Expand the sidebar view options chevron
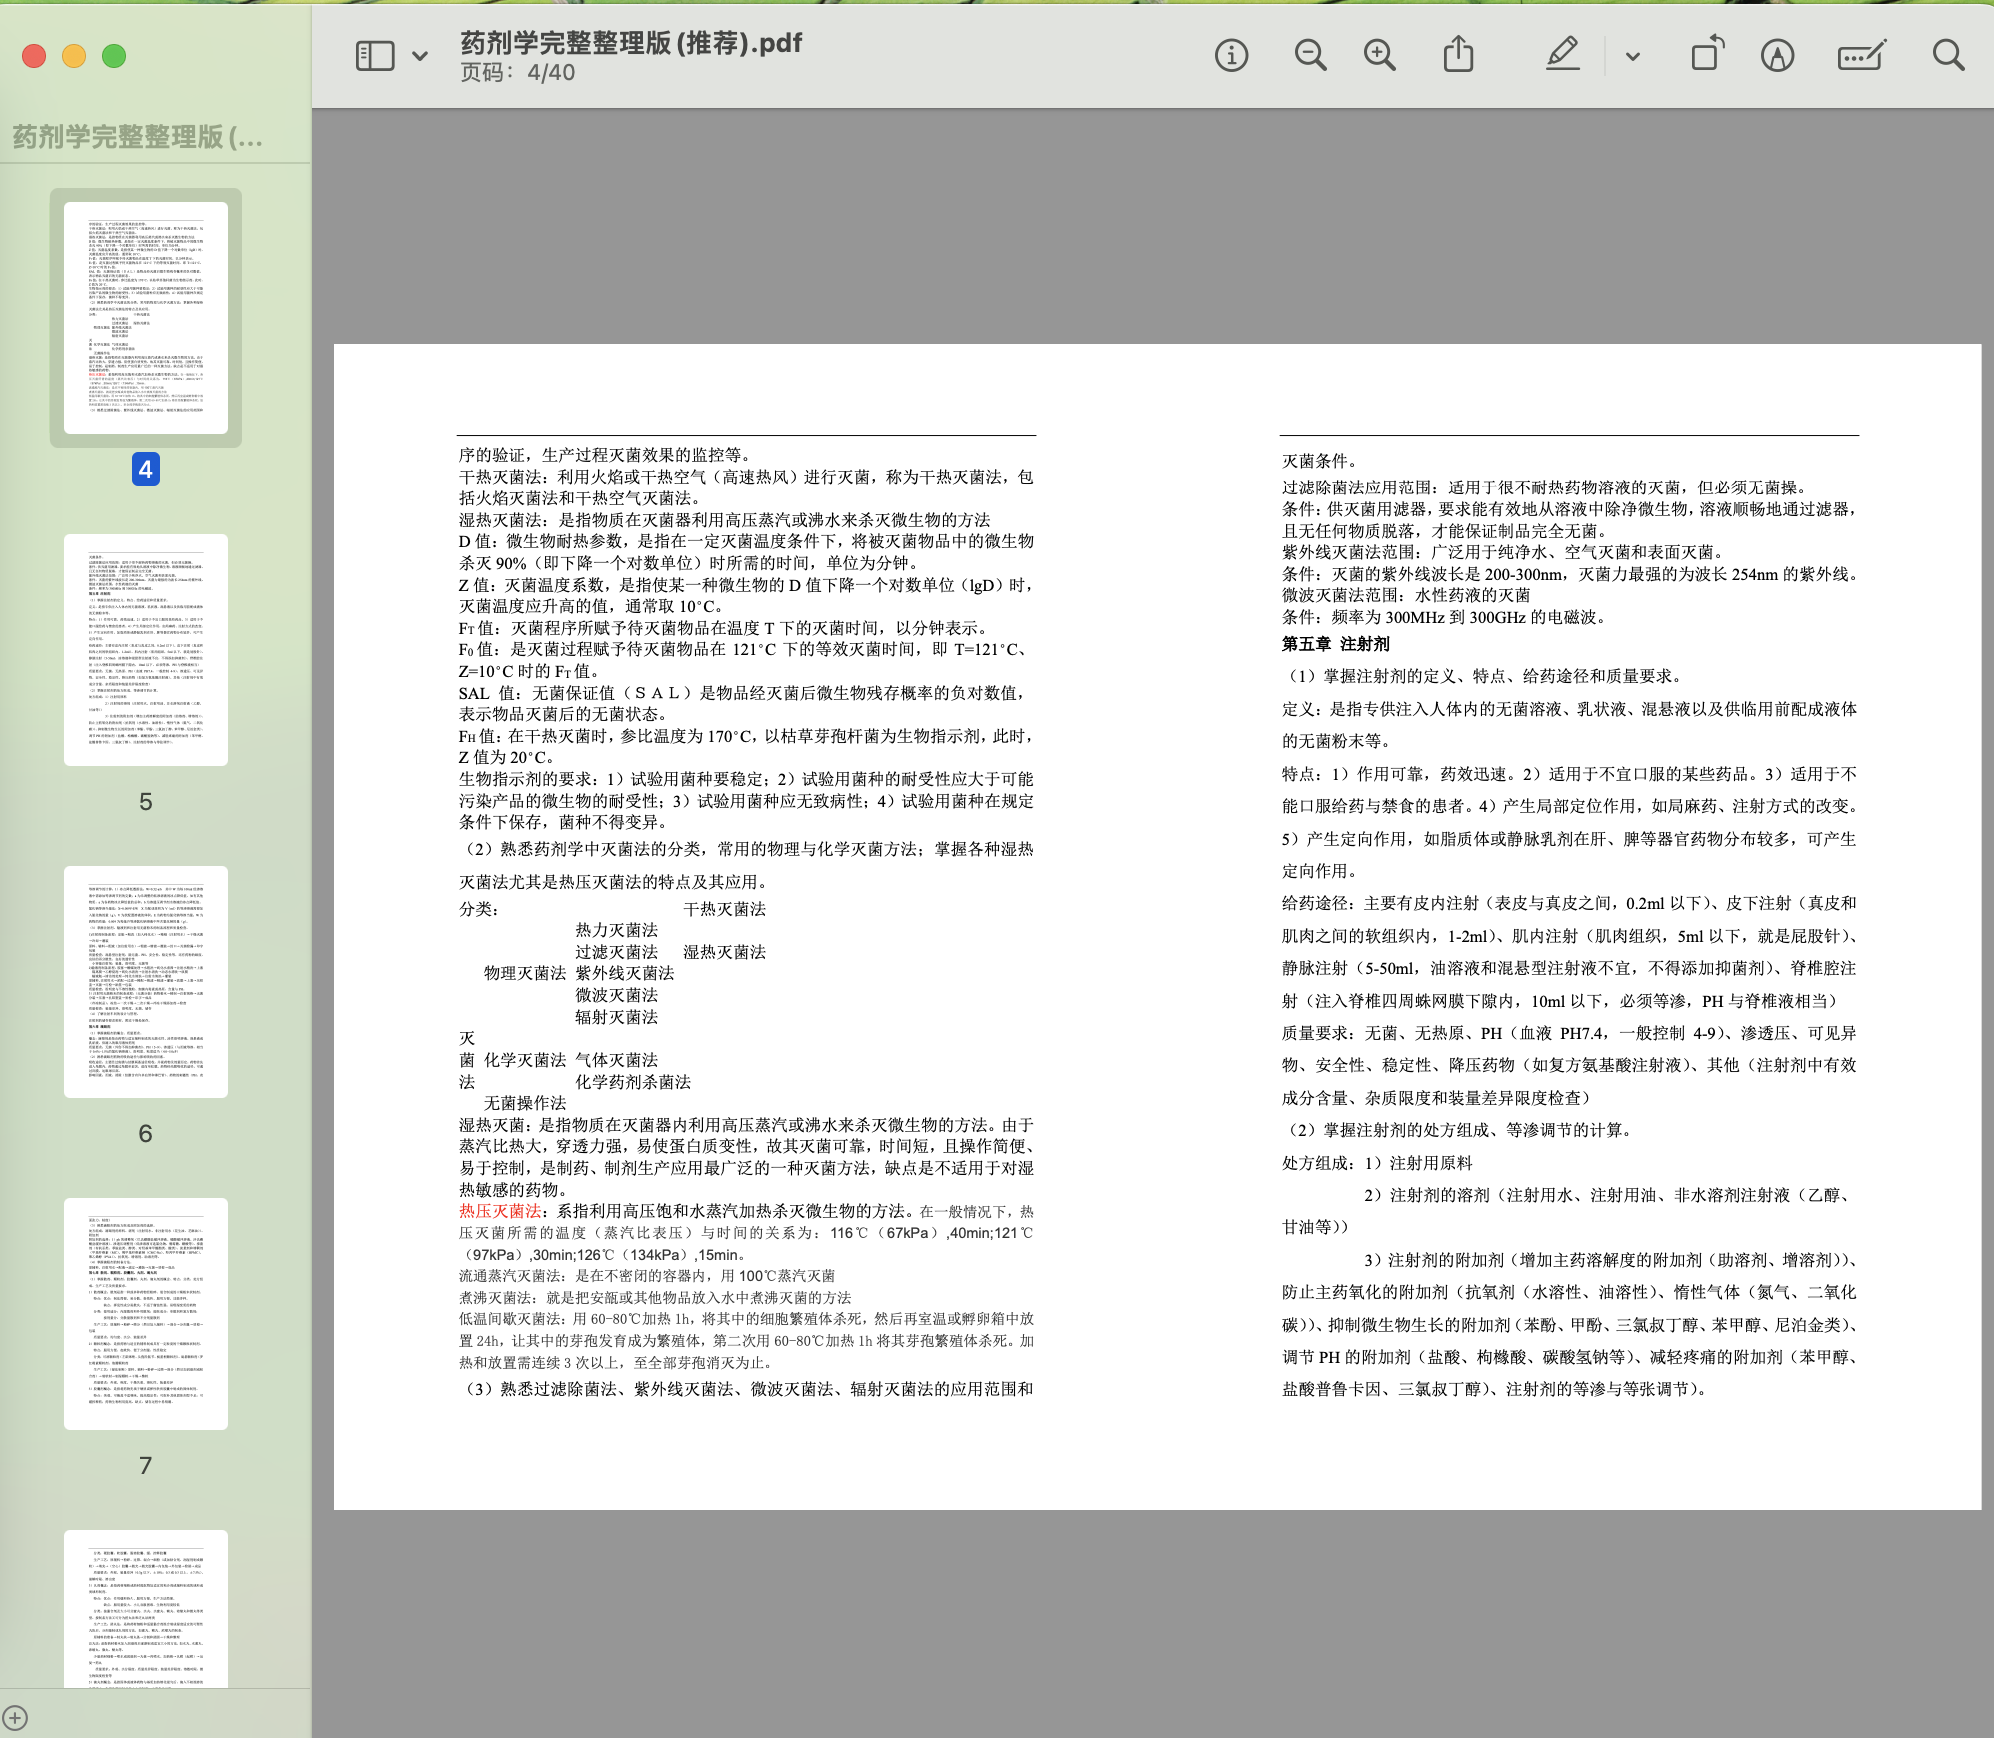Screen dimensions: 1994x1738 tap(420, 56)
